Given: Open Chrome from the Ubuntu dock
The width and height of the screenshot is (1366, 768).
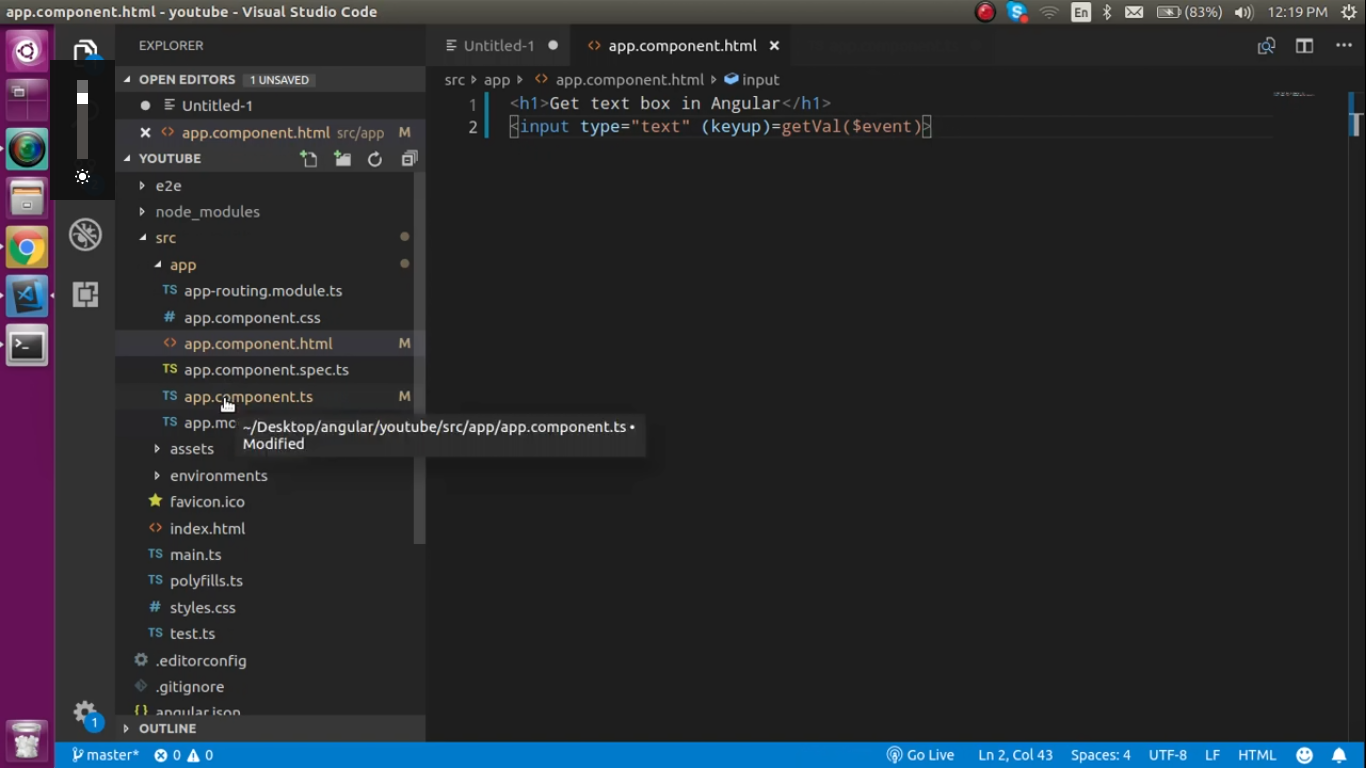Looking at the screenshot, I should point(27,248).
